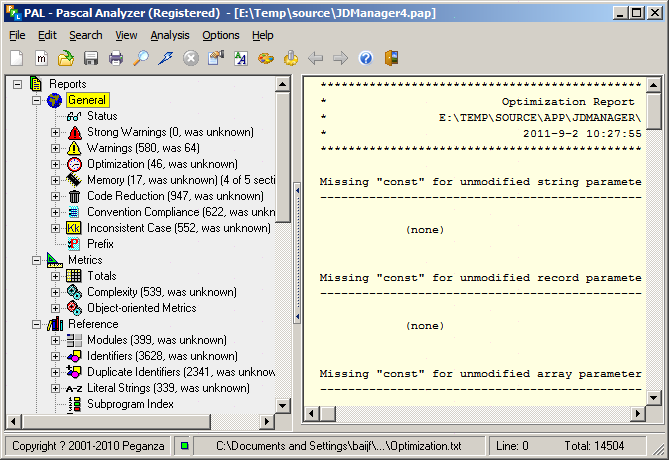
Task: Open the Edit menu
Action: (x=47, y=35)
